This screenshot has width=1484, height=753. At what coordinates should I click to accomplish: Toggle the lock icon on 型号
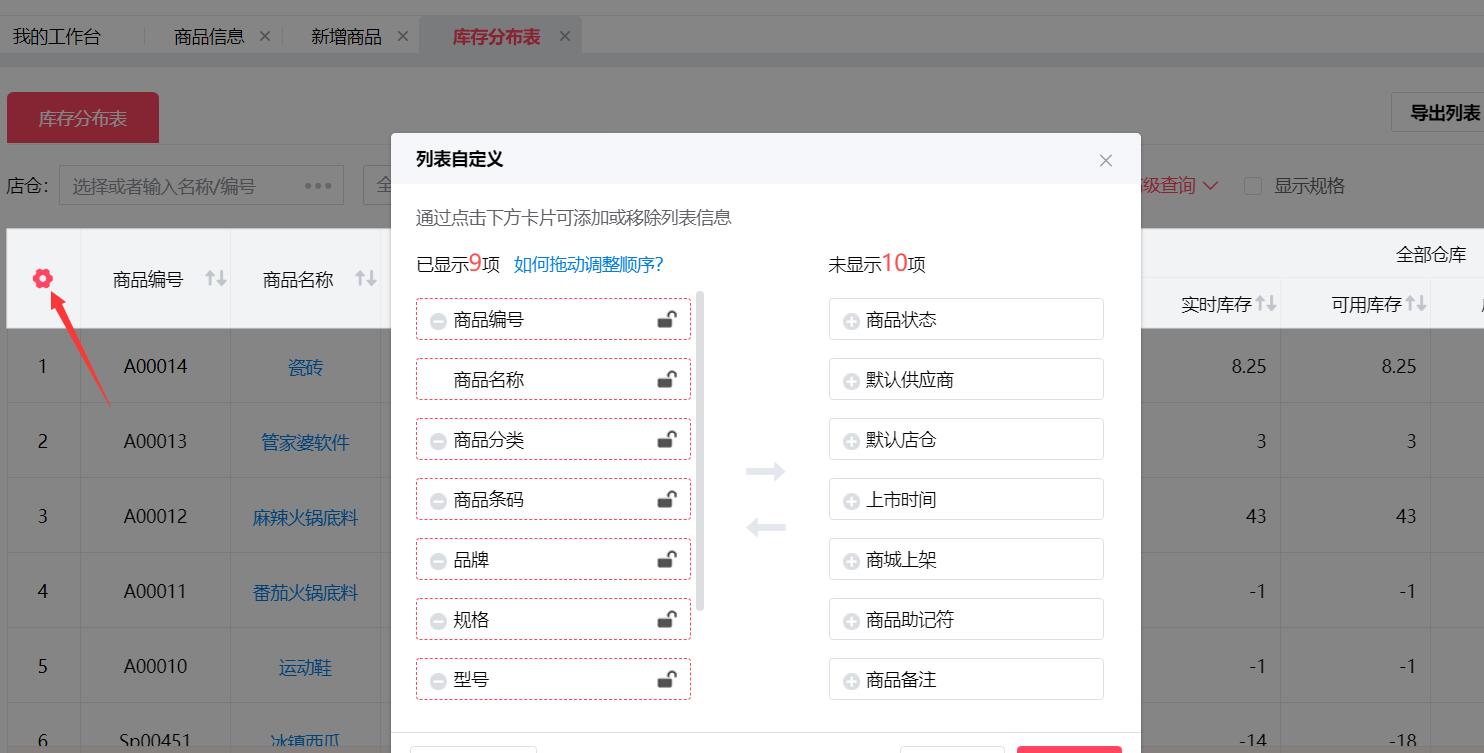pos(666,679)
